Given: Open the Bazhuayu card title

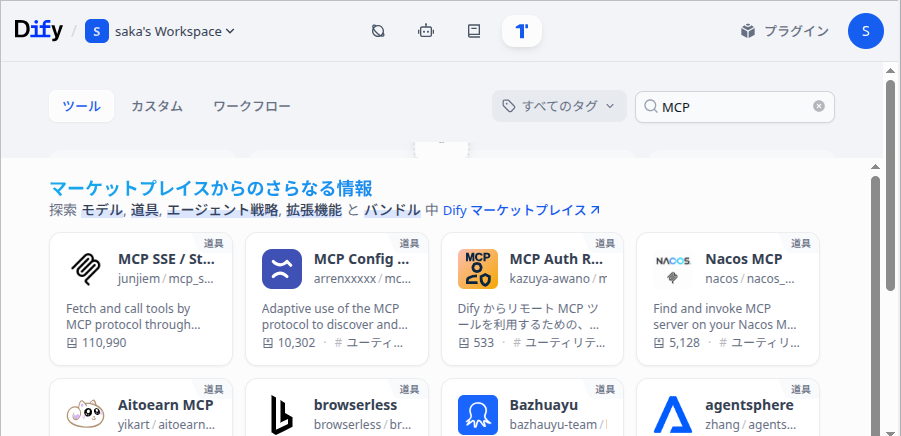Looking at the screenshot, I should coord(544,405).
